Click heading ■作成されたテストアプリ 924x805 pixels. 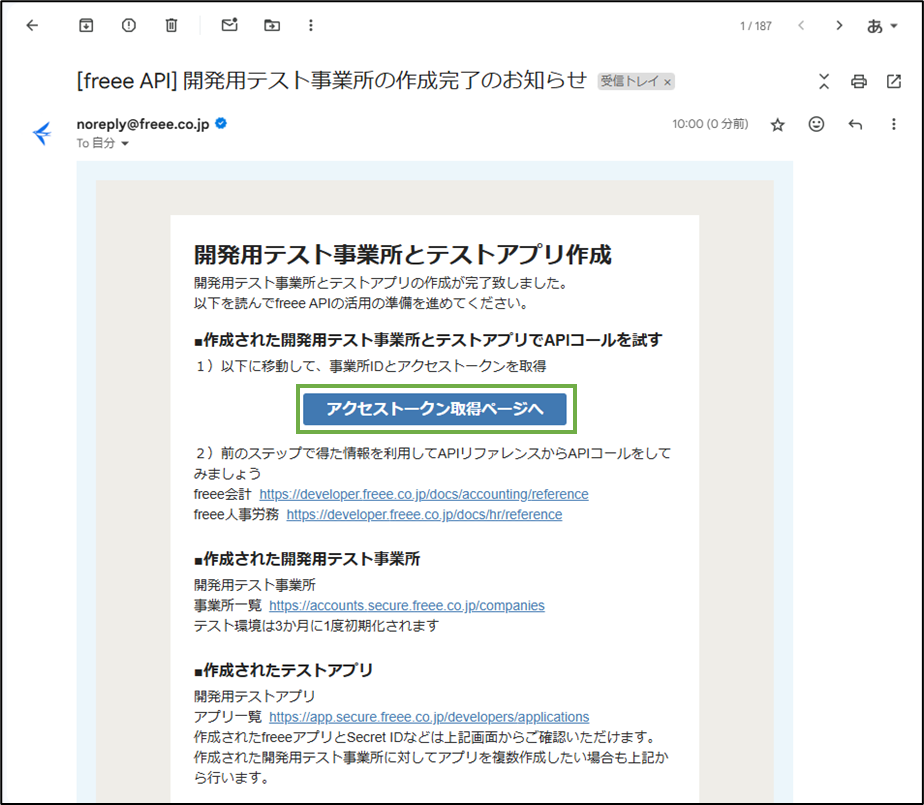point(283,671)
